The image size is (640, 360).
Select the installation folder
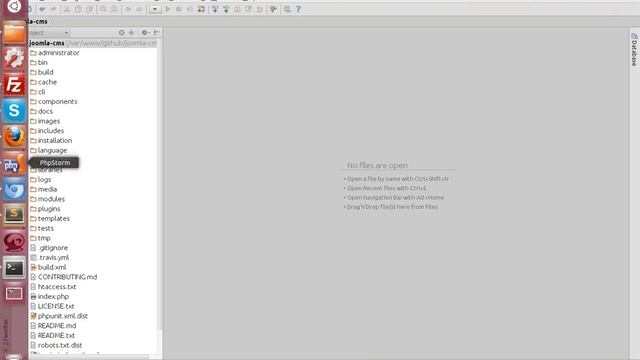tap(51, 140)
